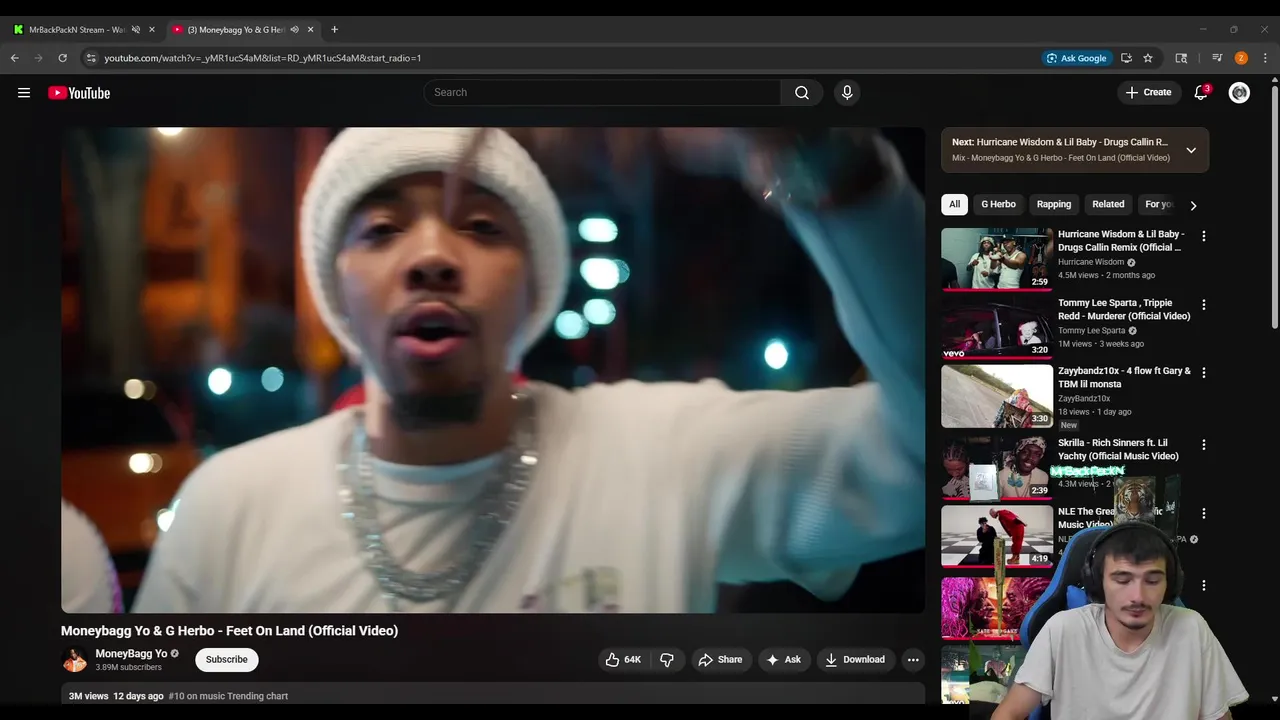Go to YouTube home via logo
Screen dimensions: 1280x720
click(79, 93)
